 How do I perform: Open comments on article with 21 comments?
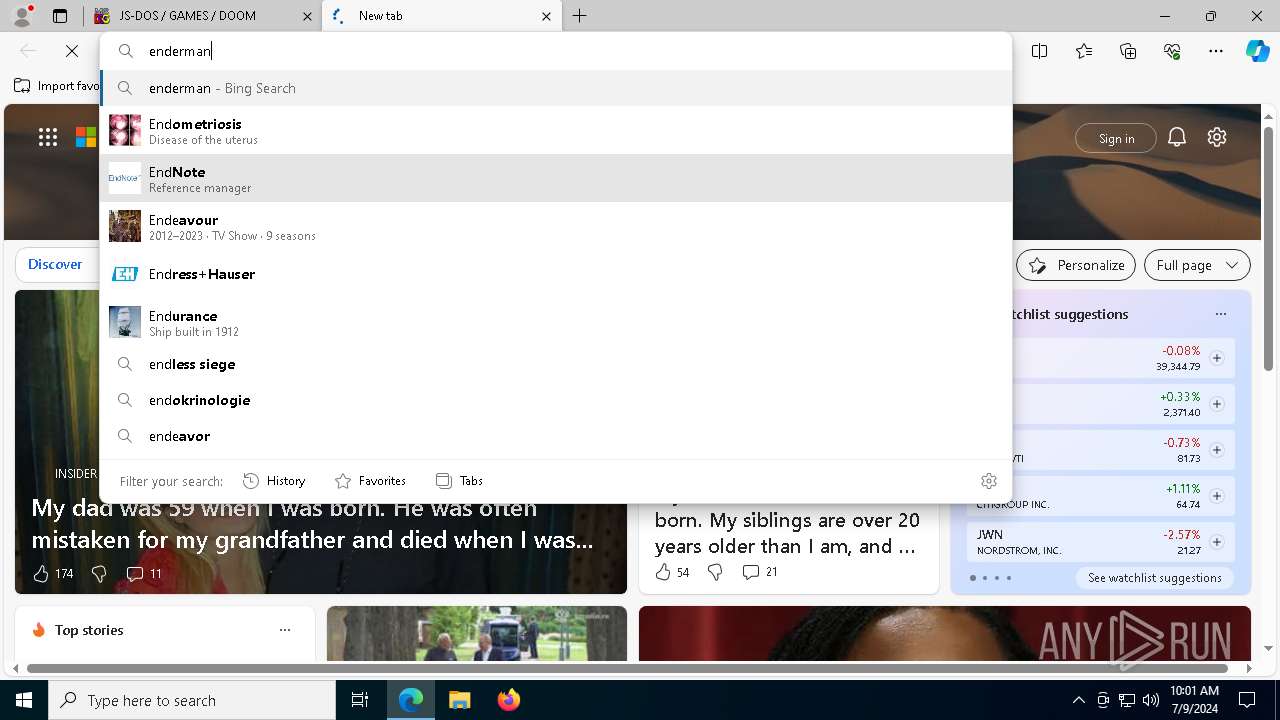click(760, 572)
